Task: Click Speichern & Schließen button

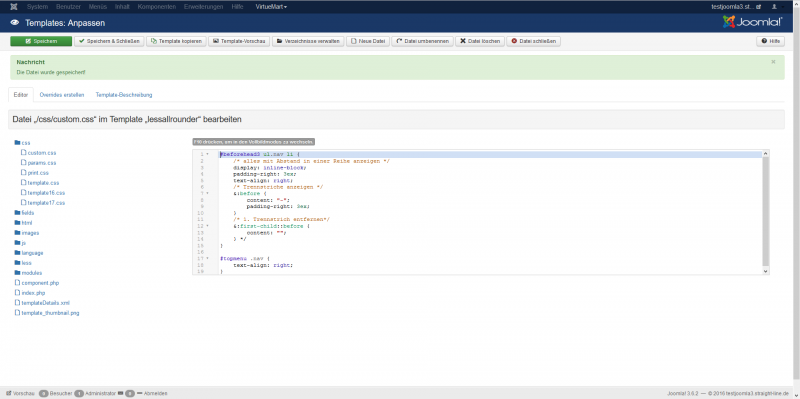Action: point(109,41)
